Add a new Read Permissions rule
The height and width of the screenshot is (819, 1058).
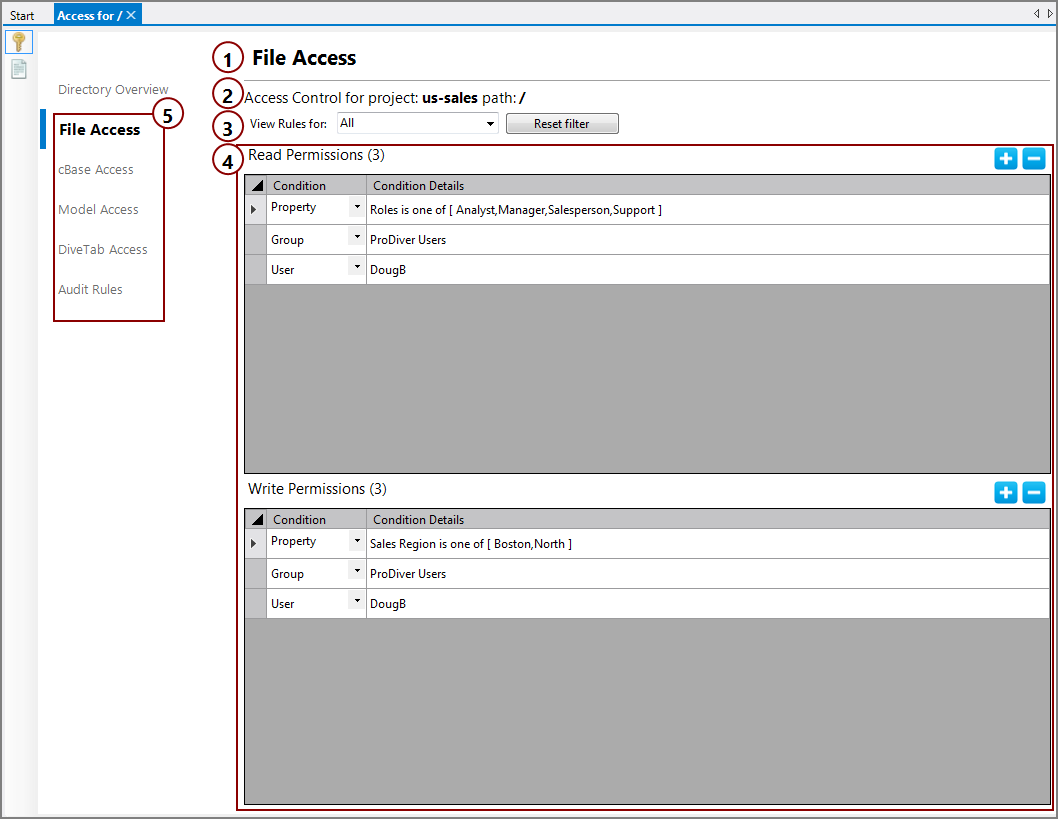(x=1006, y=158)
